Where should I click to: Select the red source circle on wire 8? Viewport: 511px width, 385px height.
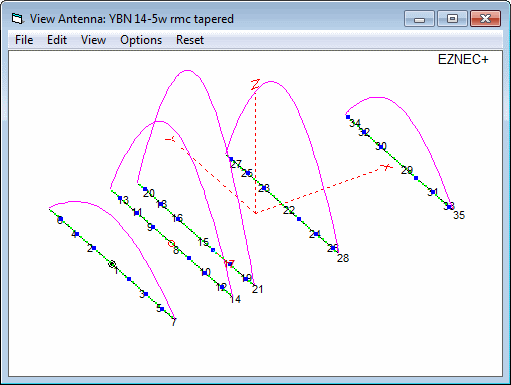pyautogui.click(x=171, y=244)
